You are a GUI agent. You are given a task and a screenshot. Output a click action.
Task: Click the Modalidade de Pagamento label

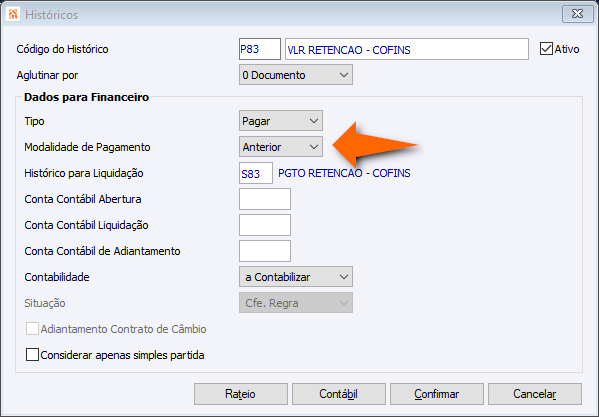coord(87,147)
